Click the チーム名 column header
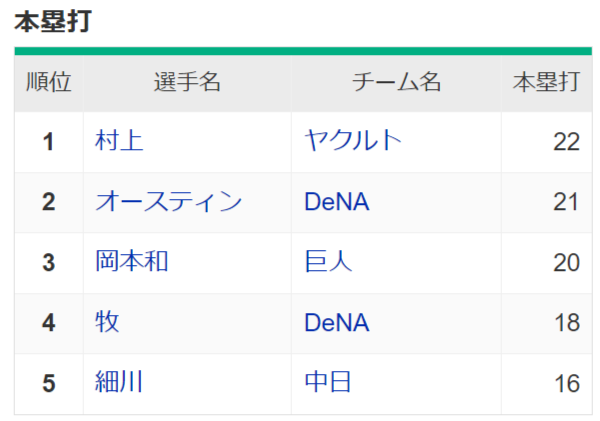This screenshot has width=600, height=421. click(x=396, y=83)
